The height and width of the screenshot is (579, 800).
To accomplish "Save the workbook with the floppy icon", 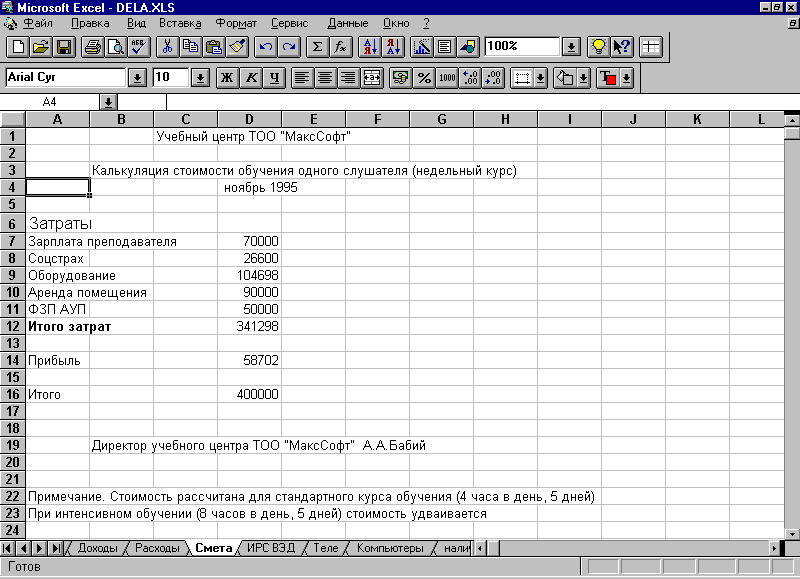I will [x=64, y=47].
